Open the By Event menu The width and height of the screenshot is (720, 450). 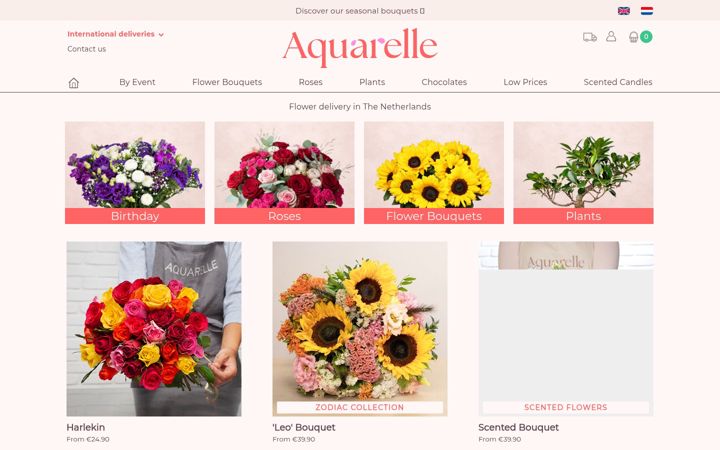pyautogui.click(x=137, y=82)
